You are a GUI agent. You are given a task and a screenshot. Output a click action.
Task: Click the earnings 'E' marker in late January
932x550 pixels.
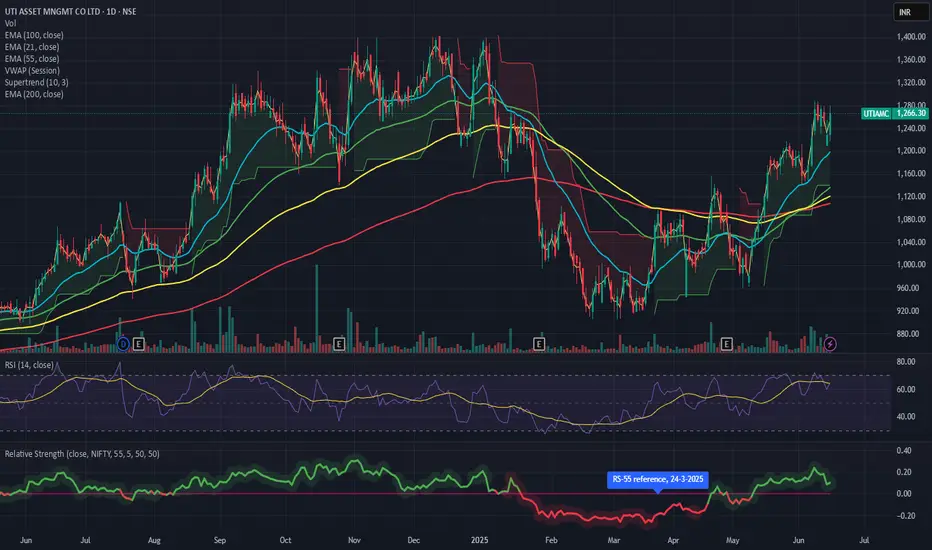(539, 344)
